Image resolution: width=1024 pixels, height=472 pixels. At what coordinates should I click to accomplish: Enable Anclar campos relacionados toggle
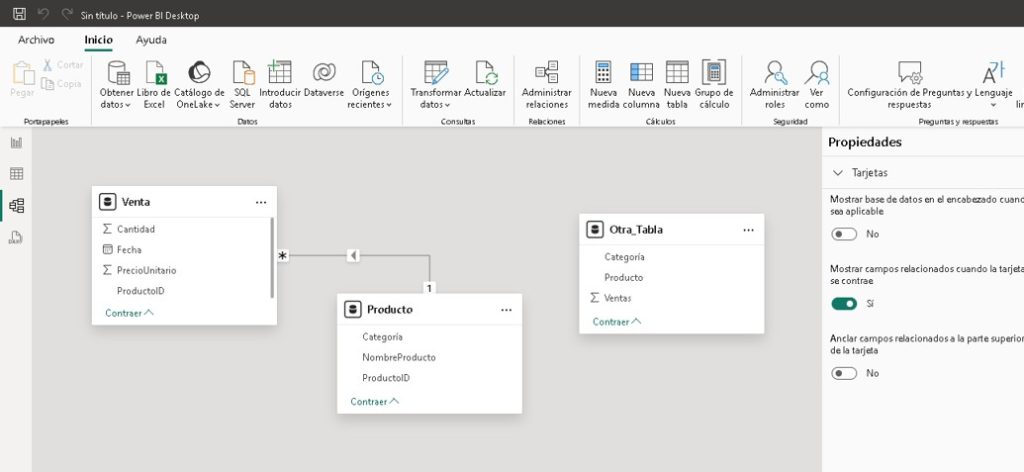point(844,373)
